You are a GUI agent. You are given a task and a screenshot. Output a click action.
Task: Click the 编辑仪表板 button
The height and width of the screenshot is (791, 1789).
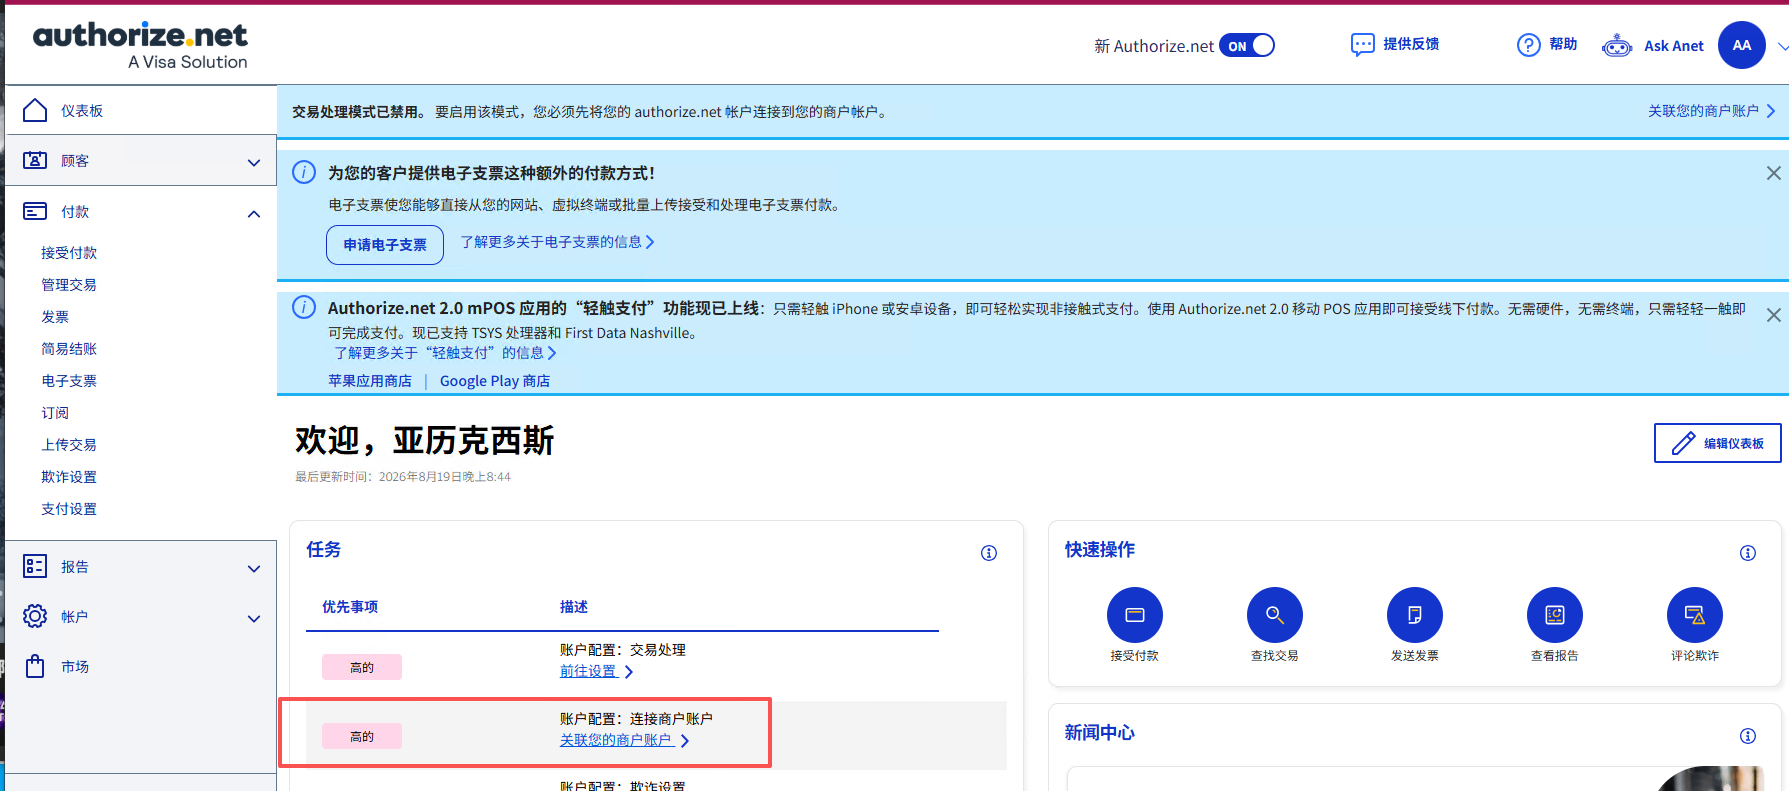(1717, 443)
